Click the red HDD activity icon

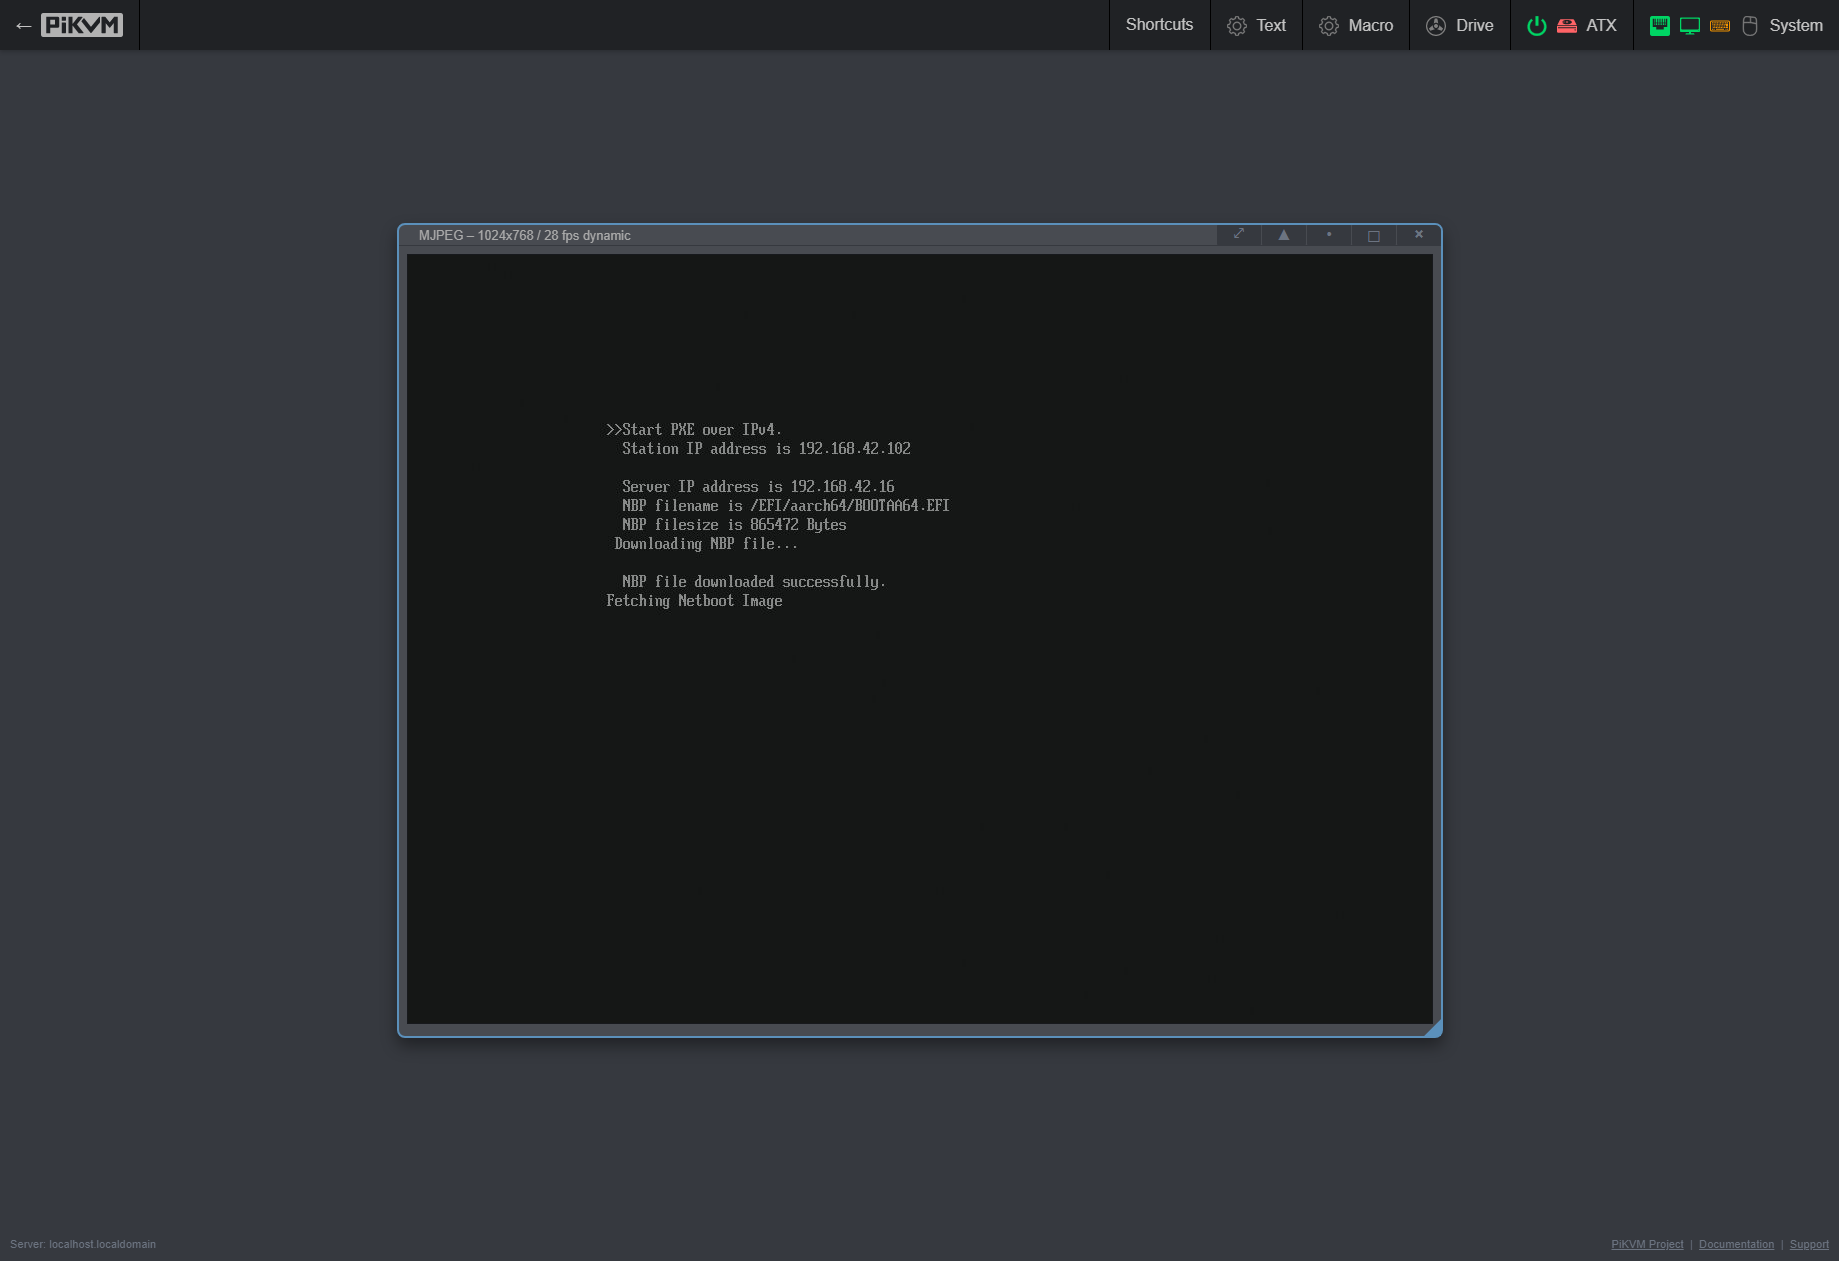tap(1567, 26)
